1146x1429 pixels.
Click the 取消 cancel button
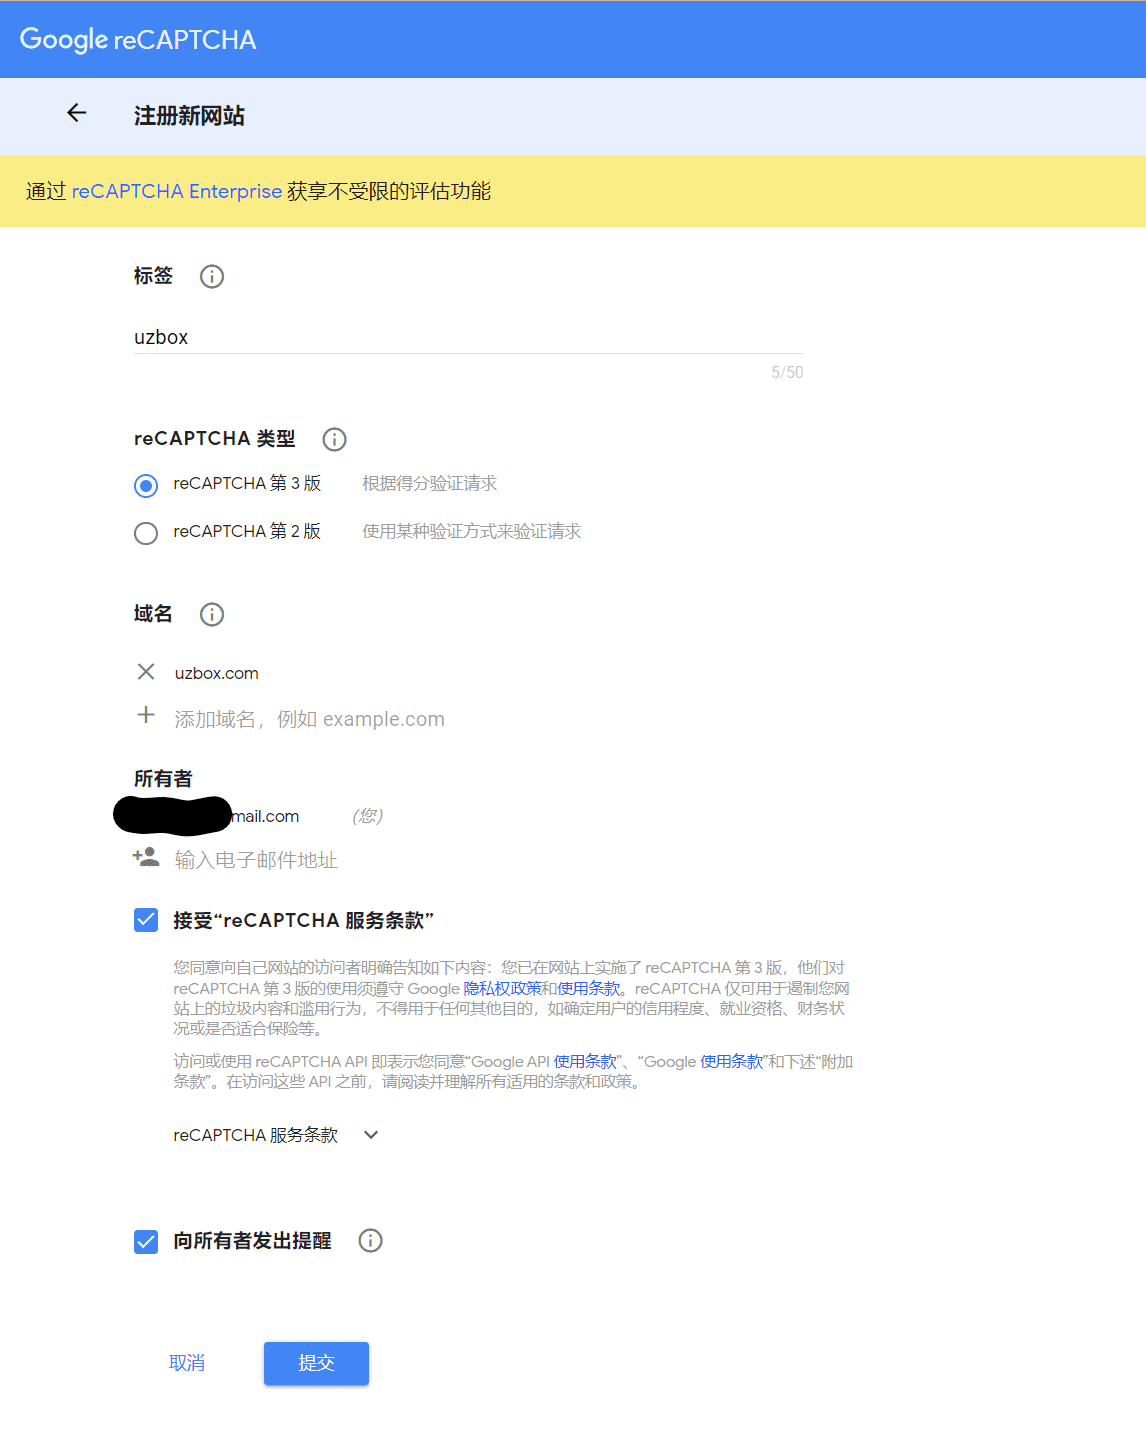click(x=187, y=1363)
